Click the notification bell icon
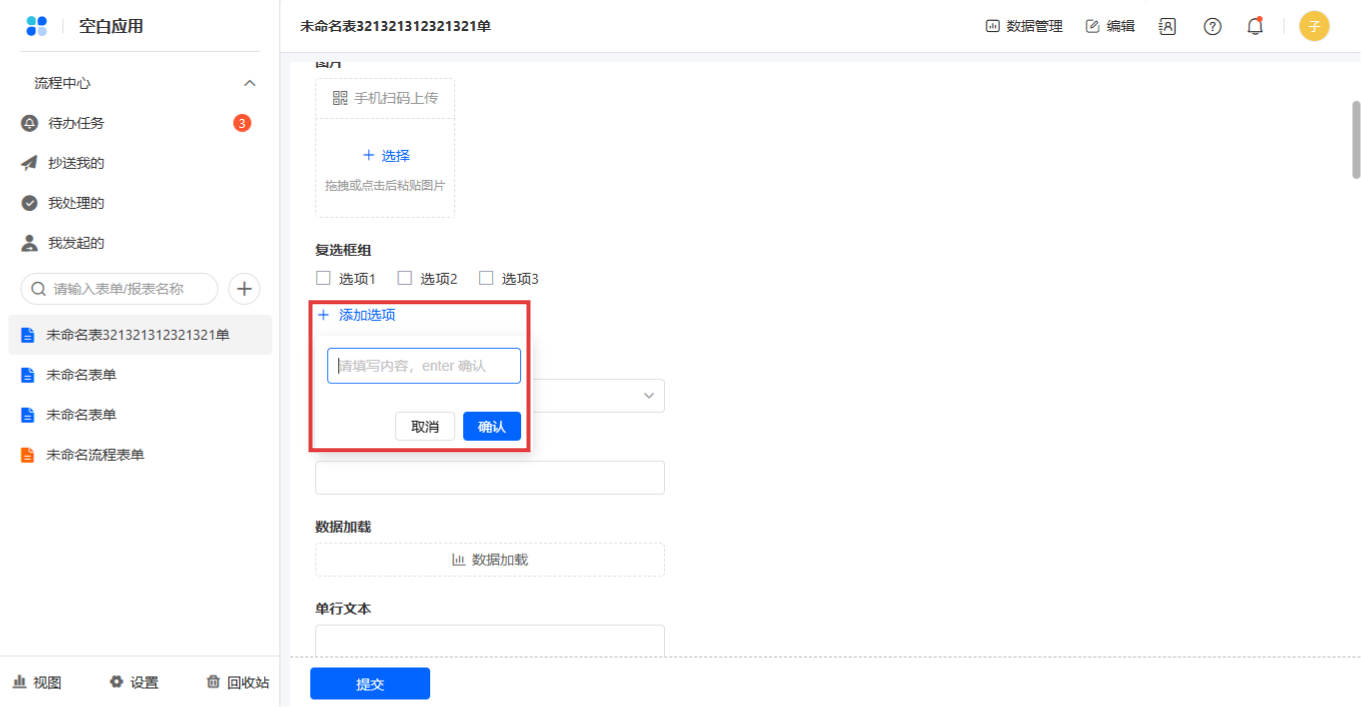Image resolution: width=1361 pixels, height=707 pixels. coord(1255,27)
